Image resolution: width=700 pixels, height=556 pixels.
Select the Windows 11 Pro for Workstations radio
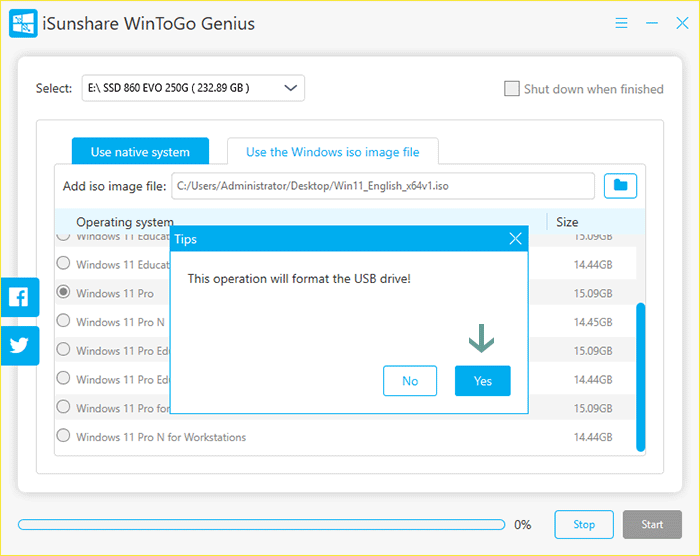[63, 407]
